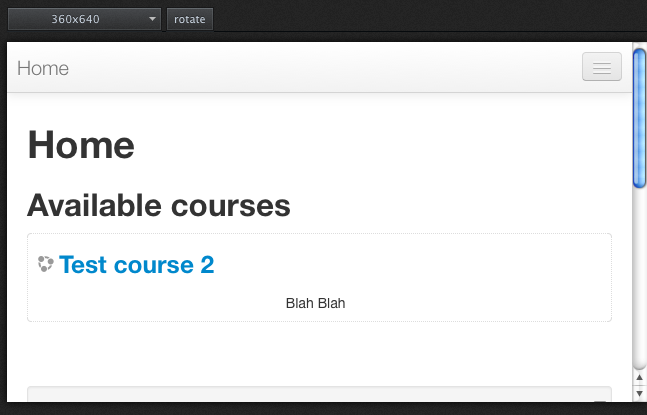Screen dimensions: 647x415
Task: Click the Blah Blah course summary text
Action: (315, 303)
